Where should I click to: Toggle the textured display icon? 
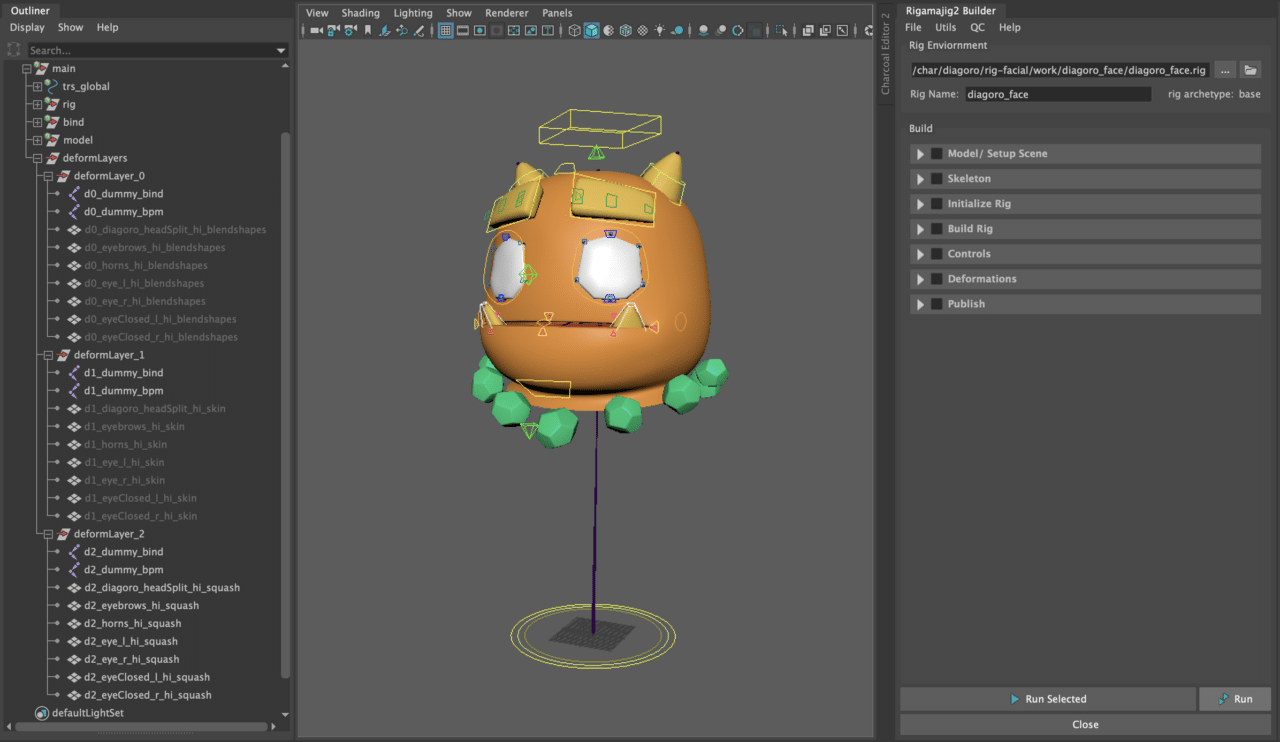[643, 30]
